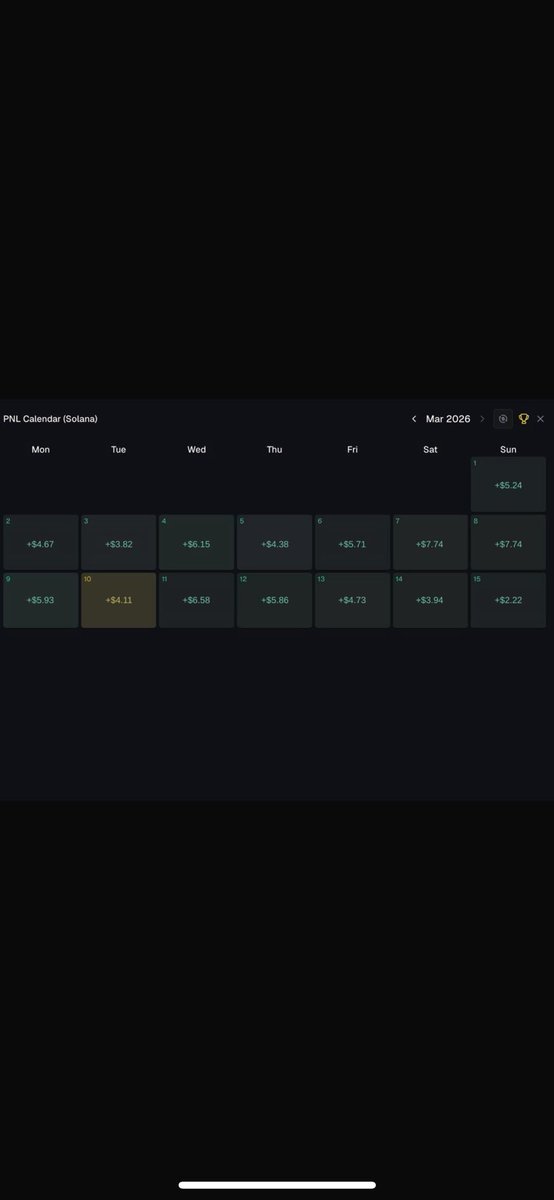Select day 14 cell showing +$3.94
This screenshot has width=554, height=1200.
430,600
